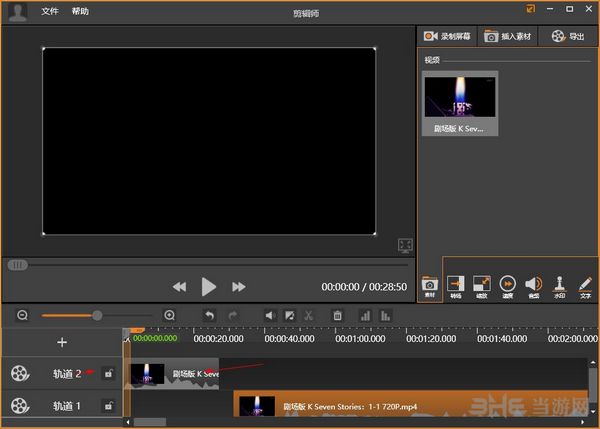Click the timeline scroll right arrow
Viewport: 600px width, 429px height.
click(x=582, y=422)
